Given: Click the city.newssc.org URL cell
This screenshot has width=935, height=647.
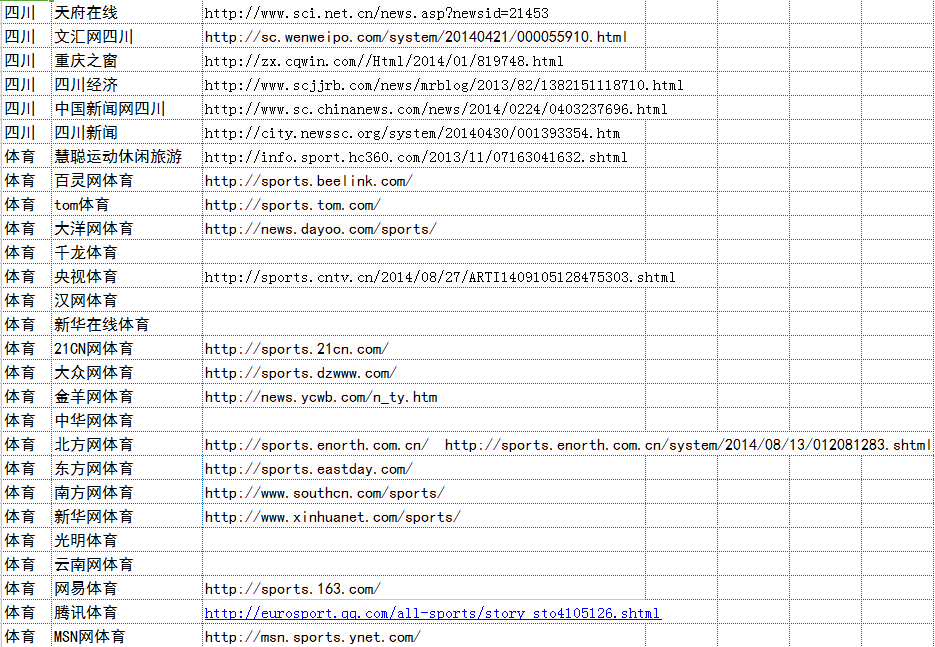Looking at the screenshot, I should 424,132.
